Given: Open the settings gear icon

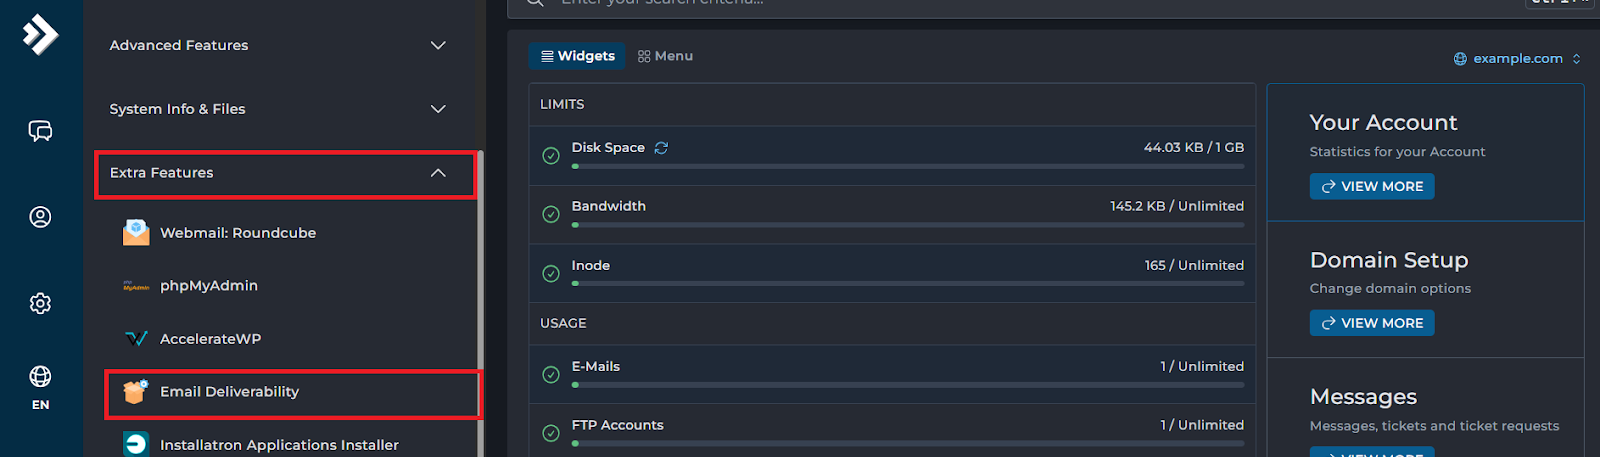Looking at the screenshot, I should (40, 303).
